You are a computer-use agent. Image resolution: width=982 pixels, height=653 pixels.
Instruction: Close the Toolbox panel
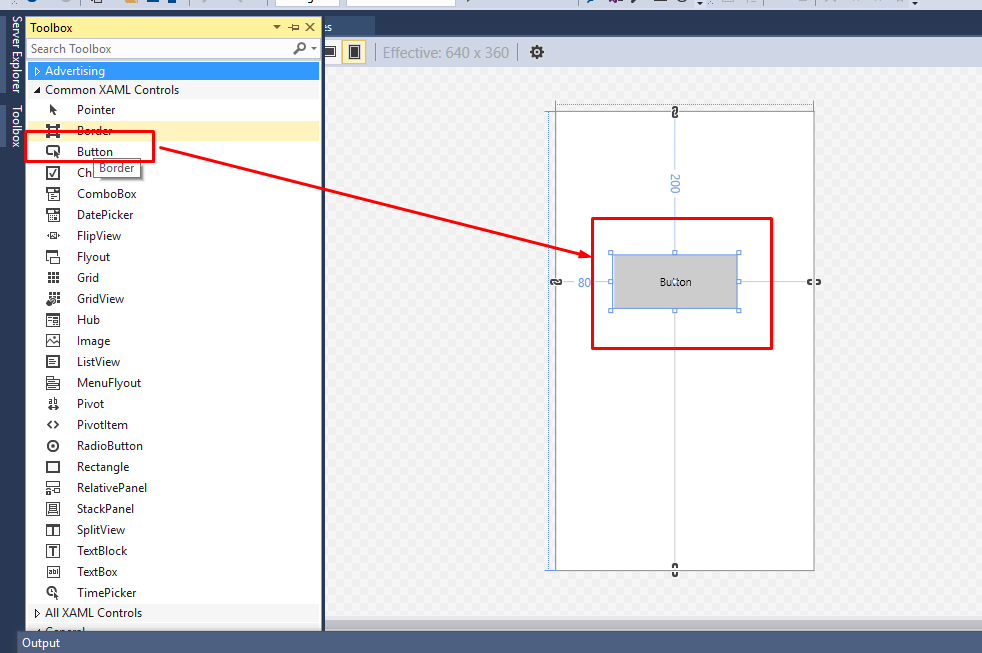click(310, 27)
